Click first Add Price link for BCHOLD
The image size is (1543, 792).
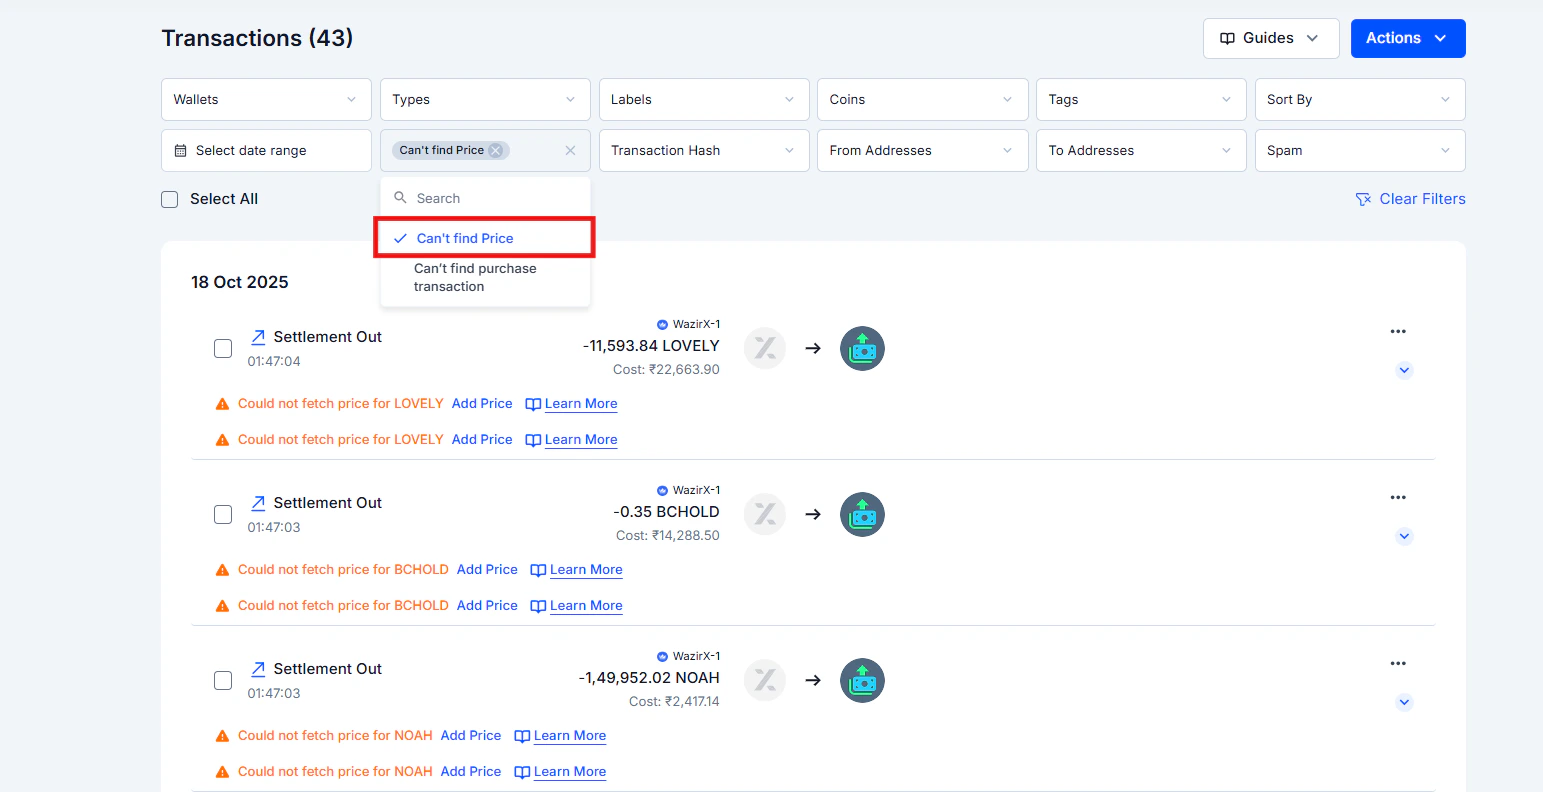[x=487, y=569]
